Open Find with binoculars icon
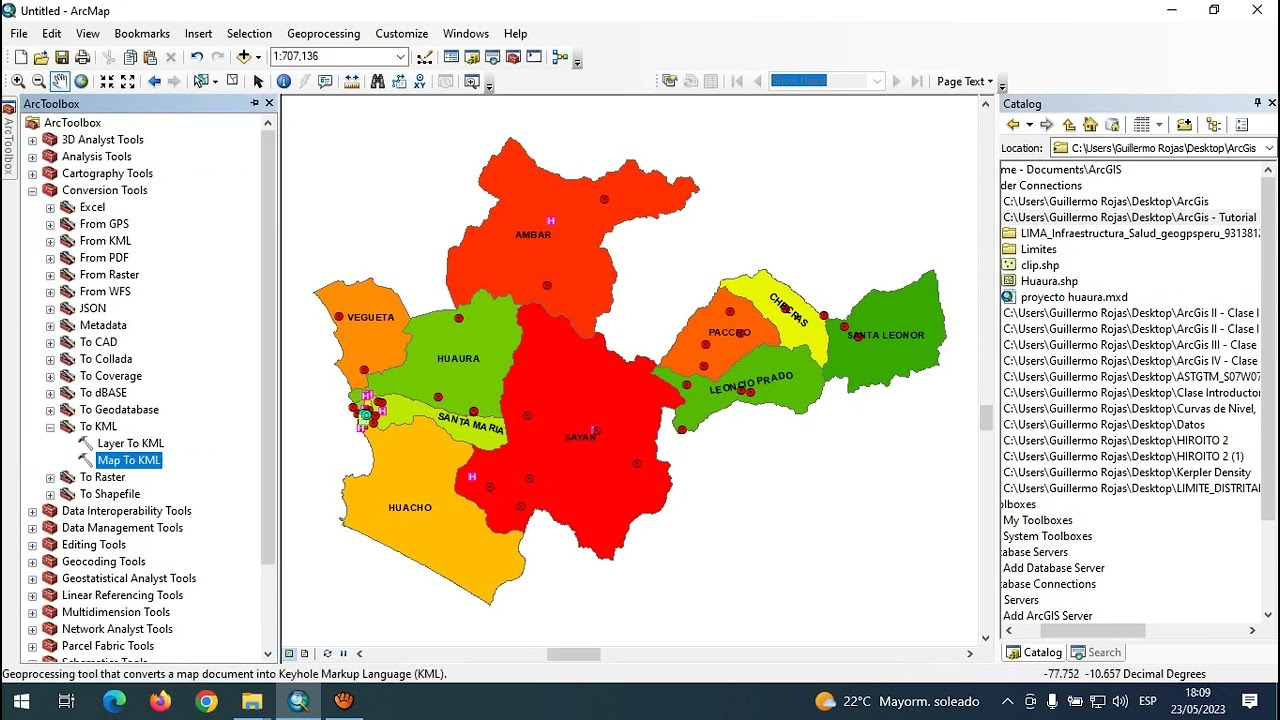This screenshot has width=1280, height=720. (x=377, y=81)
